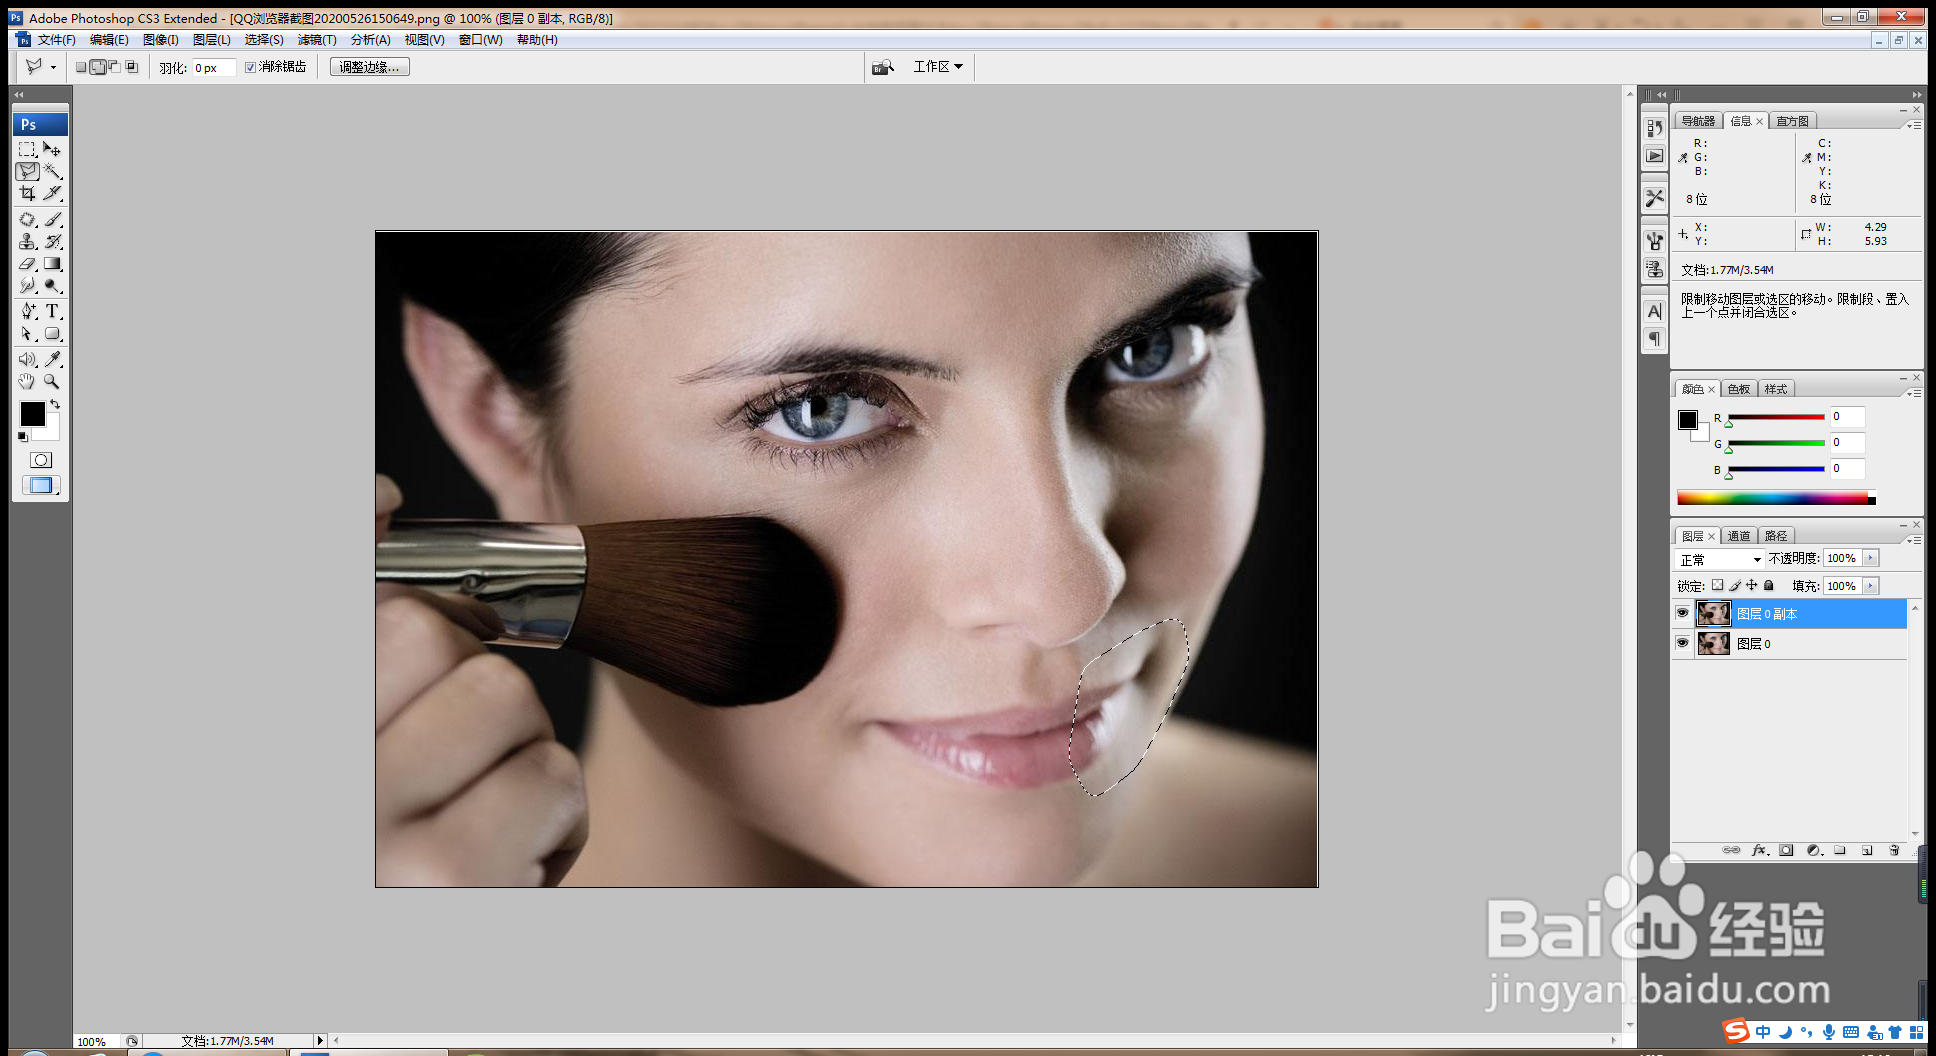This screenshot has width=1936, height=1056.
Task: Open the Paragraph panel icon
Action: click(1655, 339)
